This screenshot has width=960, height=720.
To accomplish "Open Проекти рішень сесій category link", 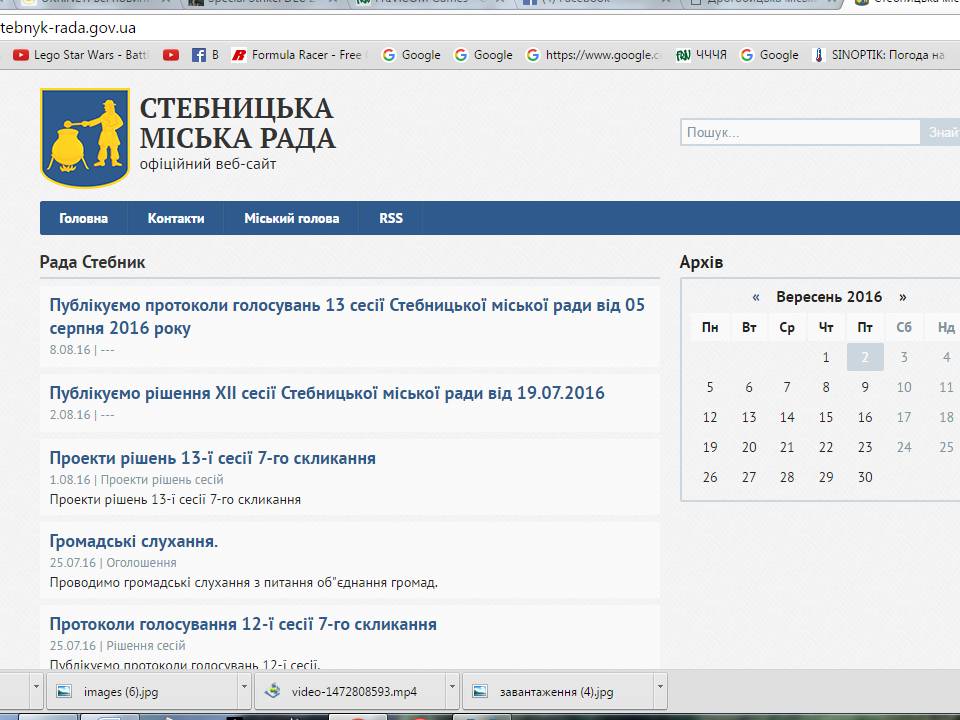I will click(162, 479).
